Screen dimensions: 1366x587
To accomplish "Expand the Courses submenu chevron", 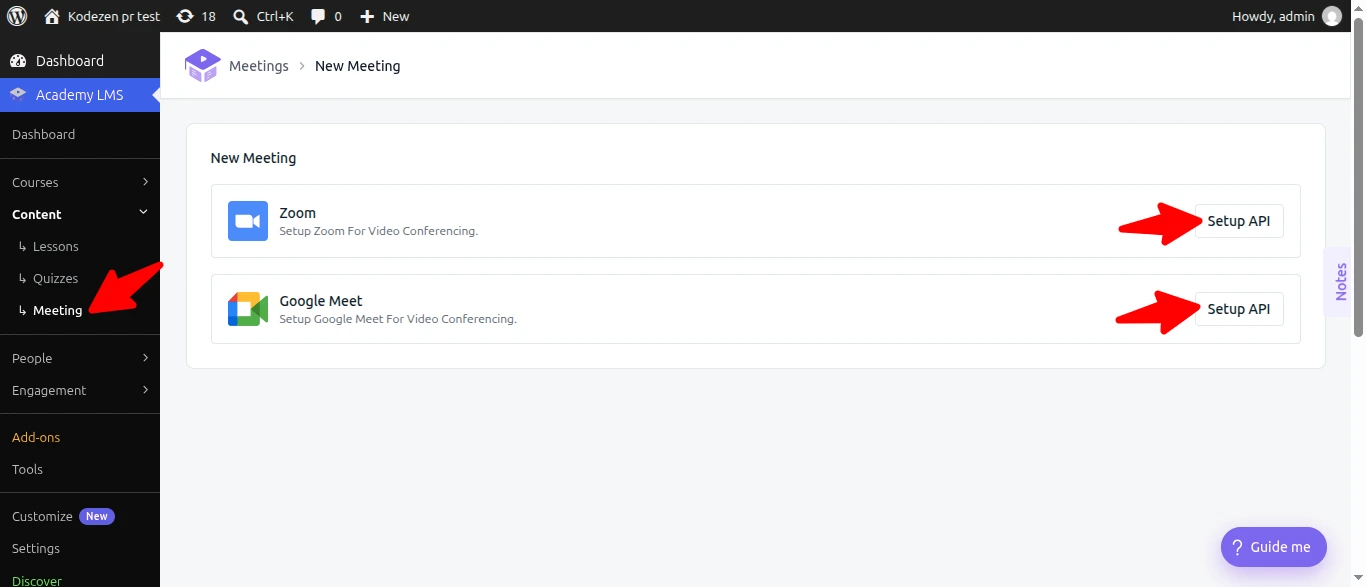I will (145, 182).
